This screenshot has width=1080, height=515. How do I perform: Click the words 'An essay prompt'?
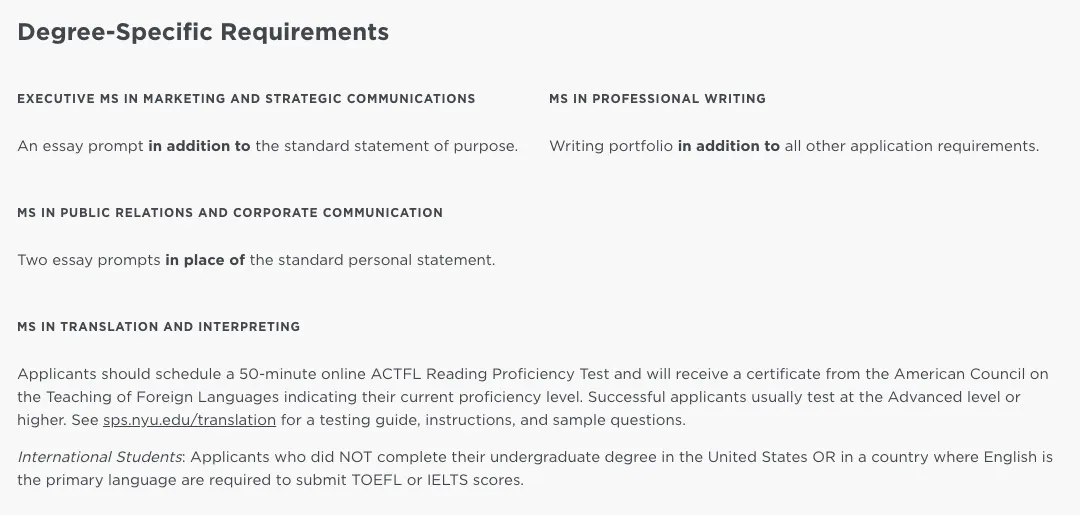(x=80, y=146)
